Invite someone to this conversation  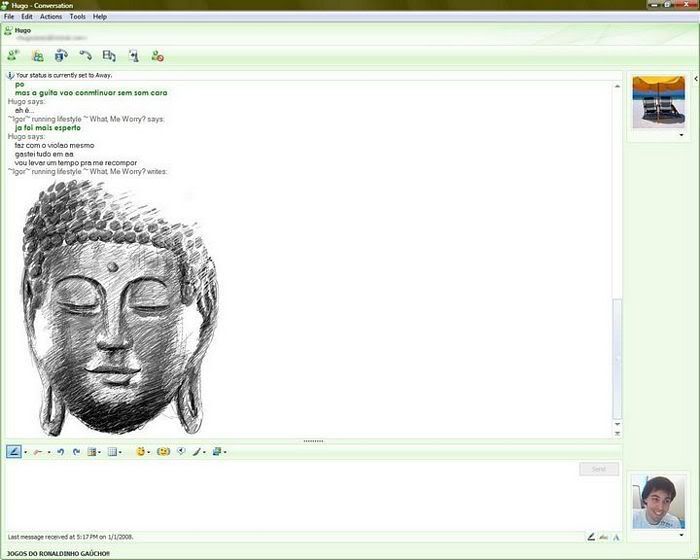(13, 56)
